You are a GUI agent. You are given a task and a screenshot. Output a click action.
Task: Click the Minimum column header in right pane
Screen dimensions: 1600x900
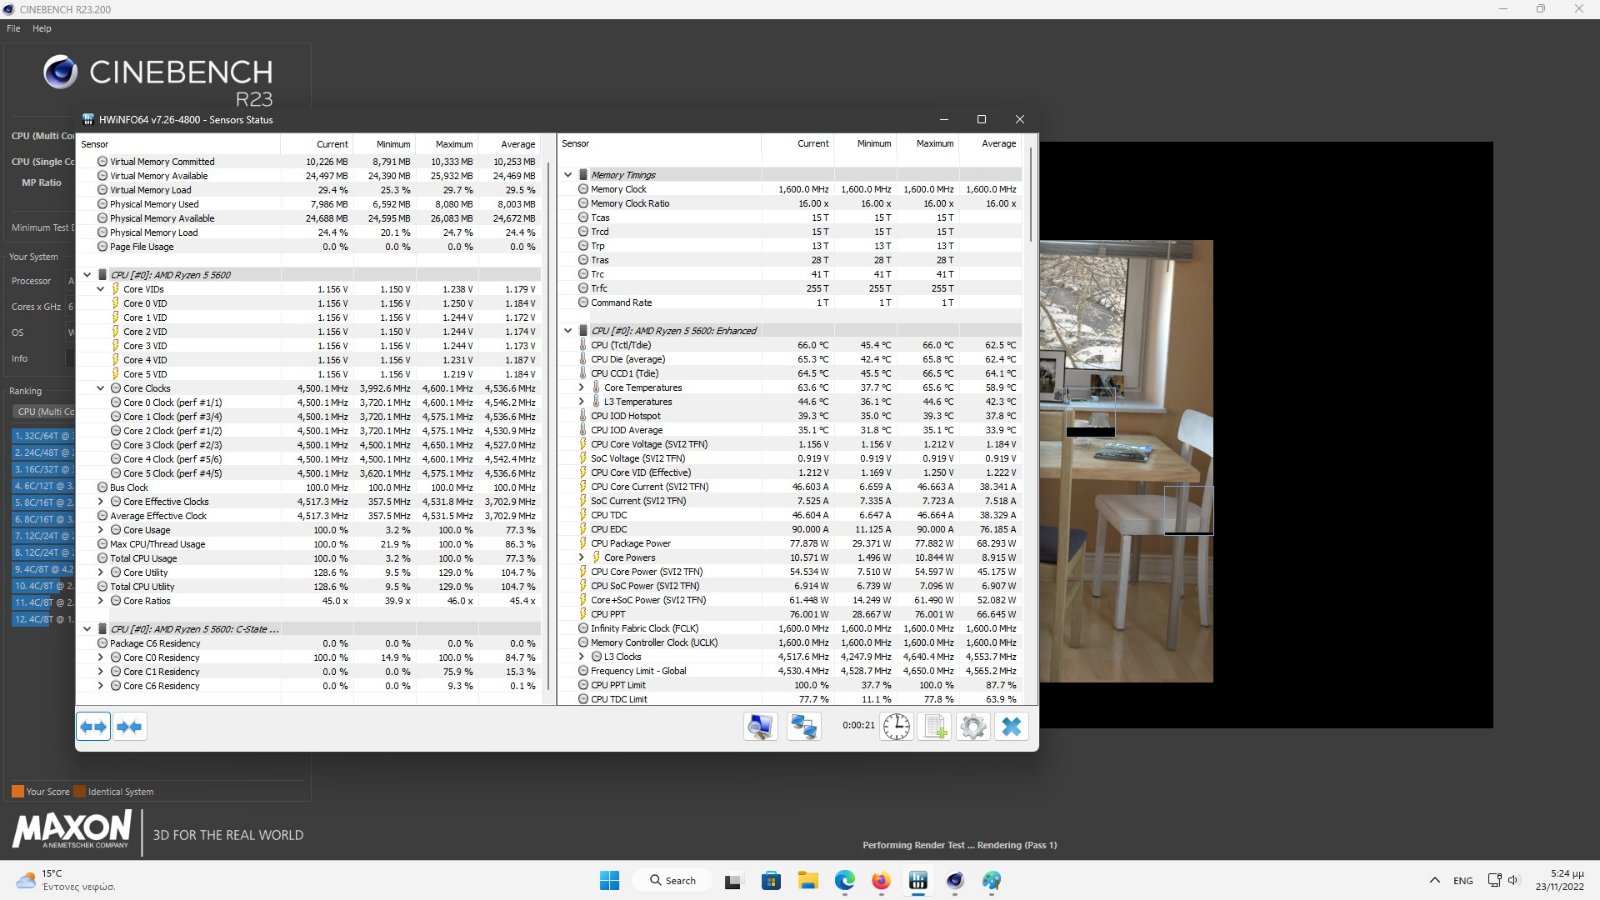pyautogui.click(x=874, y=144)
